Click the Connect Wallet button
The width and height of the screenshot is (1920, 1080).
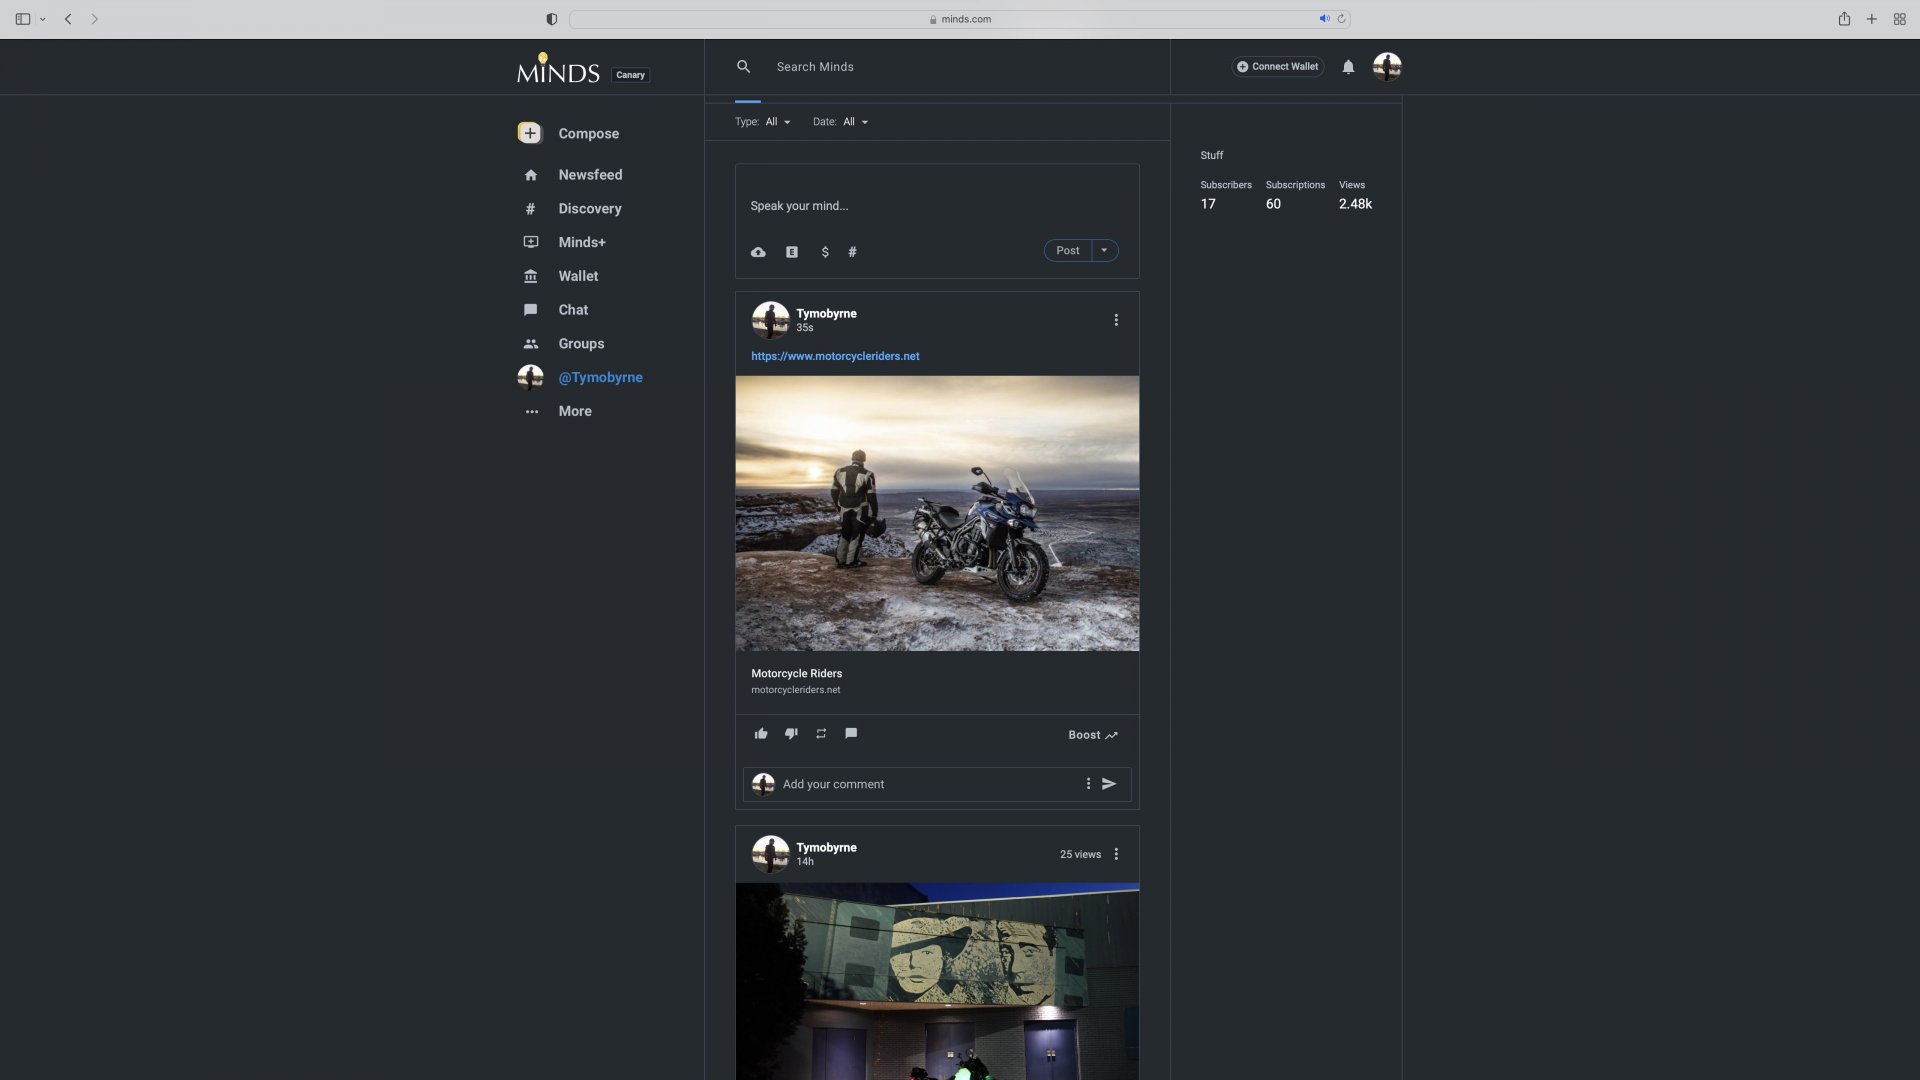1277,67
